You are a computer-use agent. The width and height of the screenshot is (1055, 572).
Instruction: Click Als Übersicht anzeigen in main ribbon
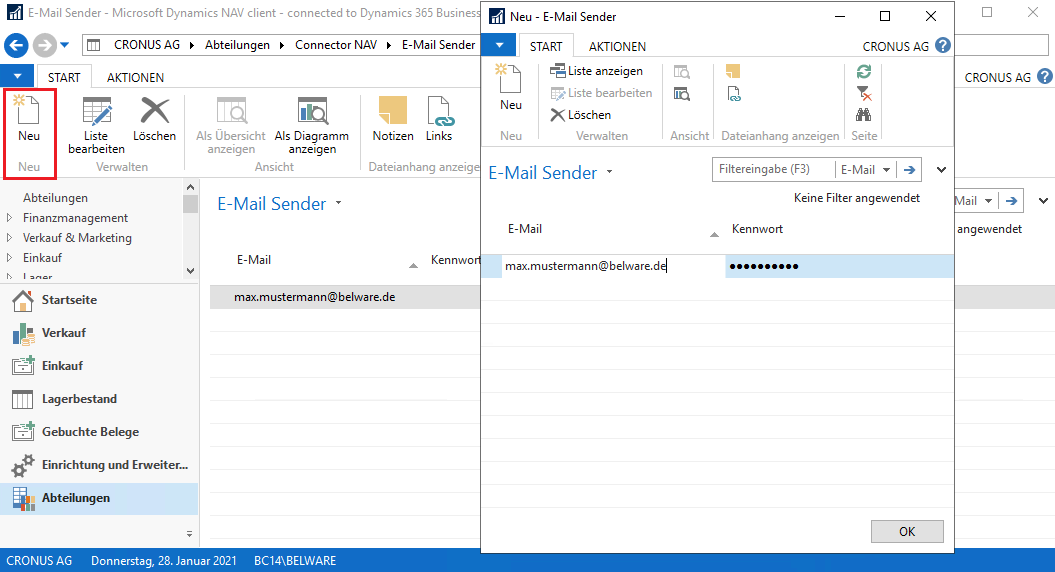click(231, 126)
